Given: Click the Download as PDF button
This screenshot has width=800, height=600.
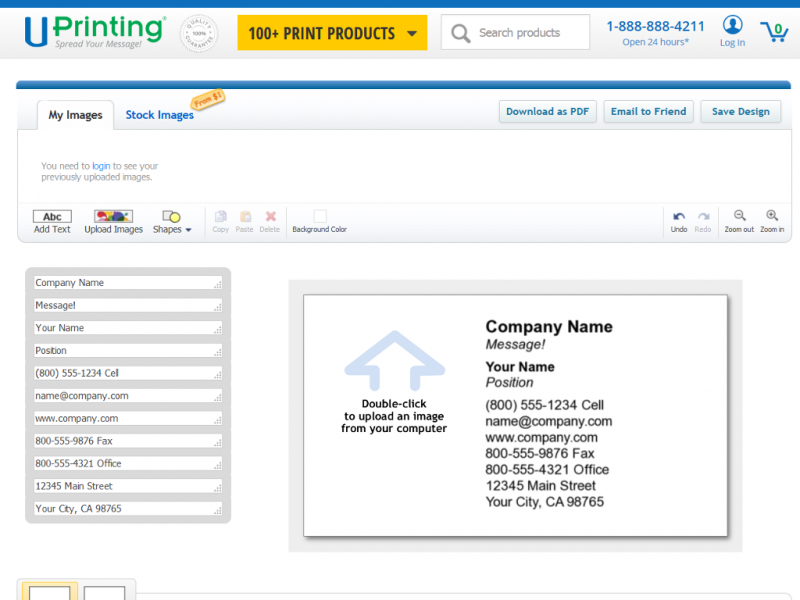Looking at the screenshot, I should (x=547, y=111).
